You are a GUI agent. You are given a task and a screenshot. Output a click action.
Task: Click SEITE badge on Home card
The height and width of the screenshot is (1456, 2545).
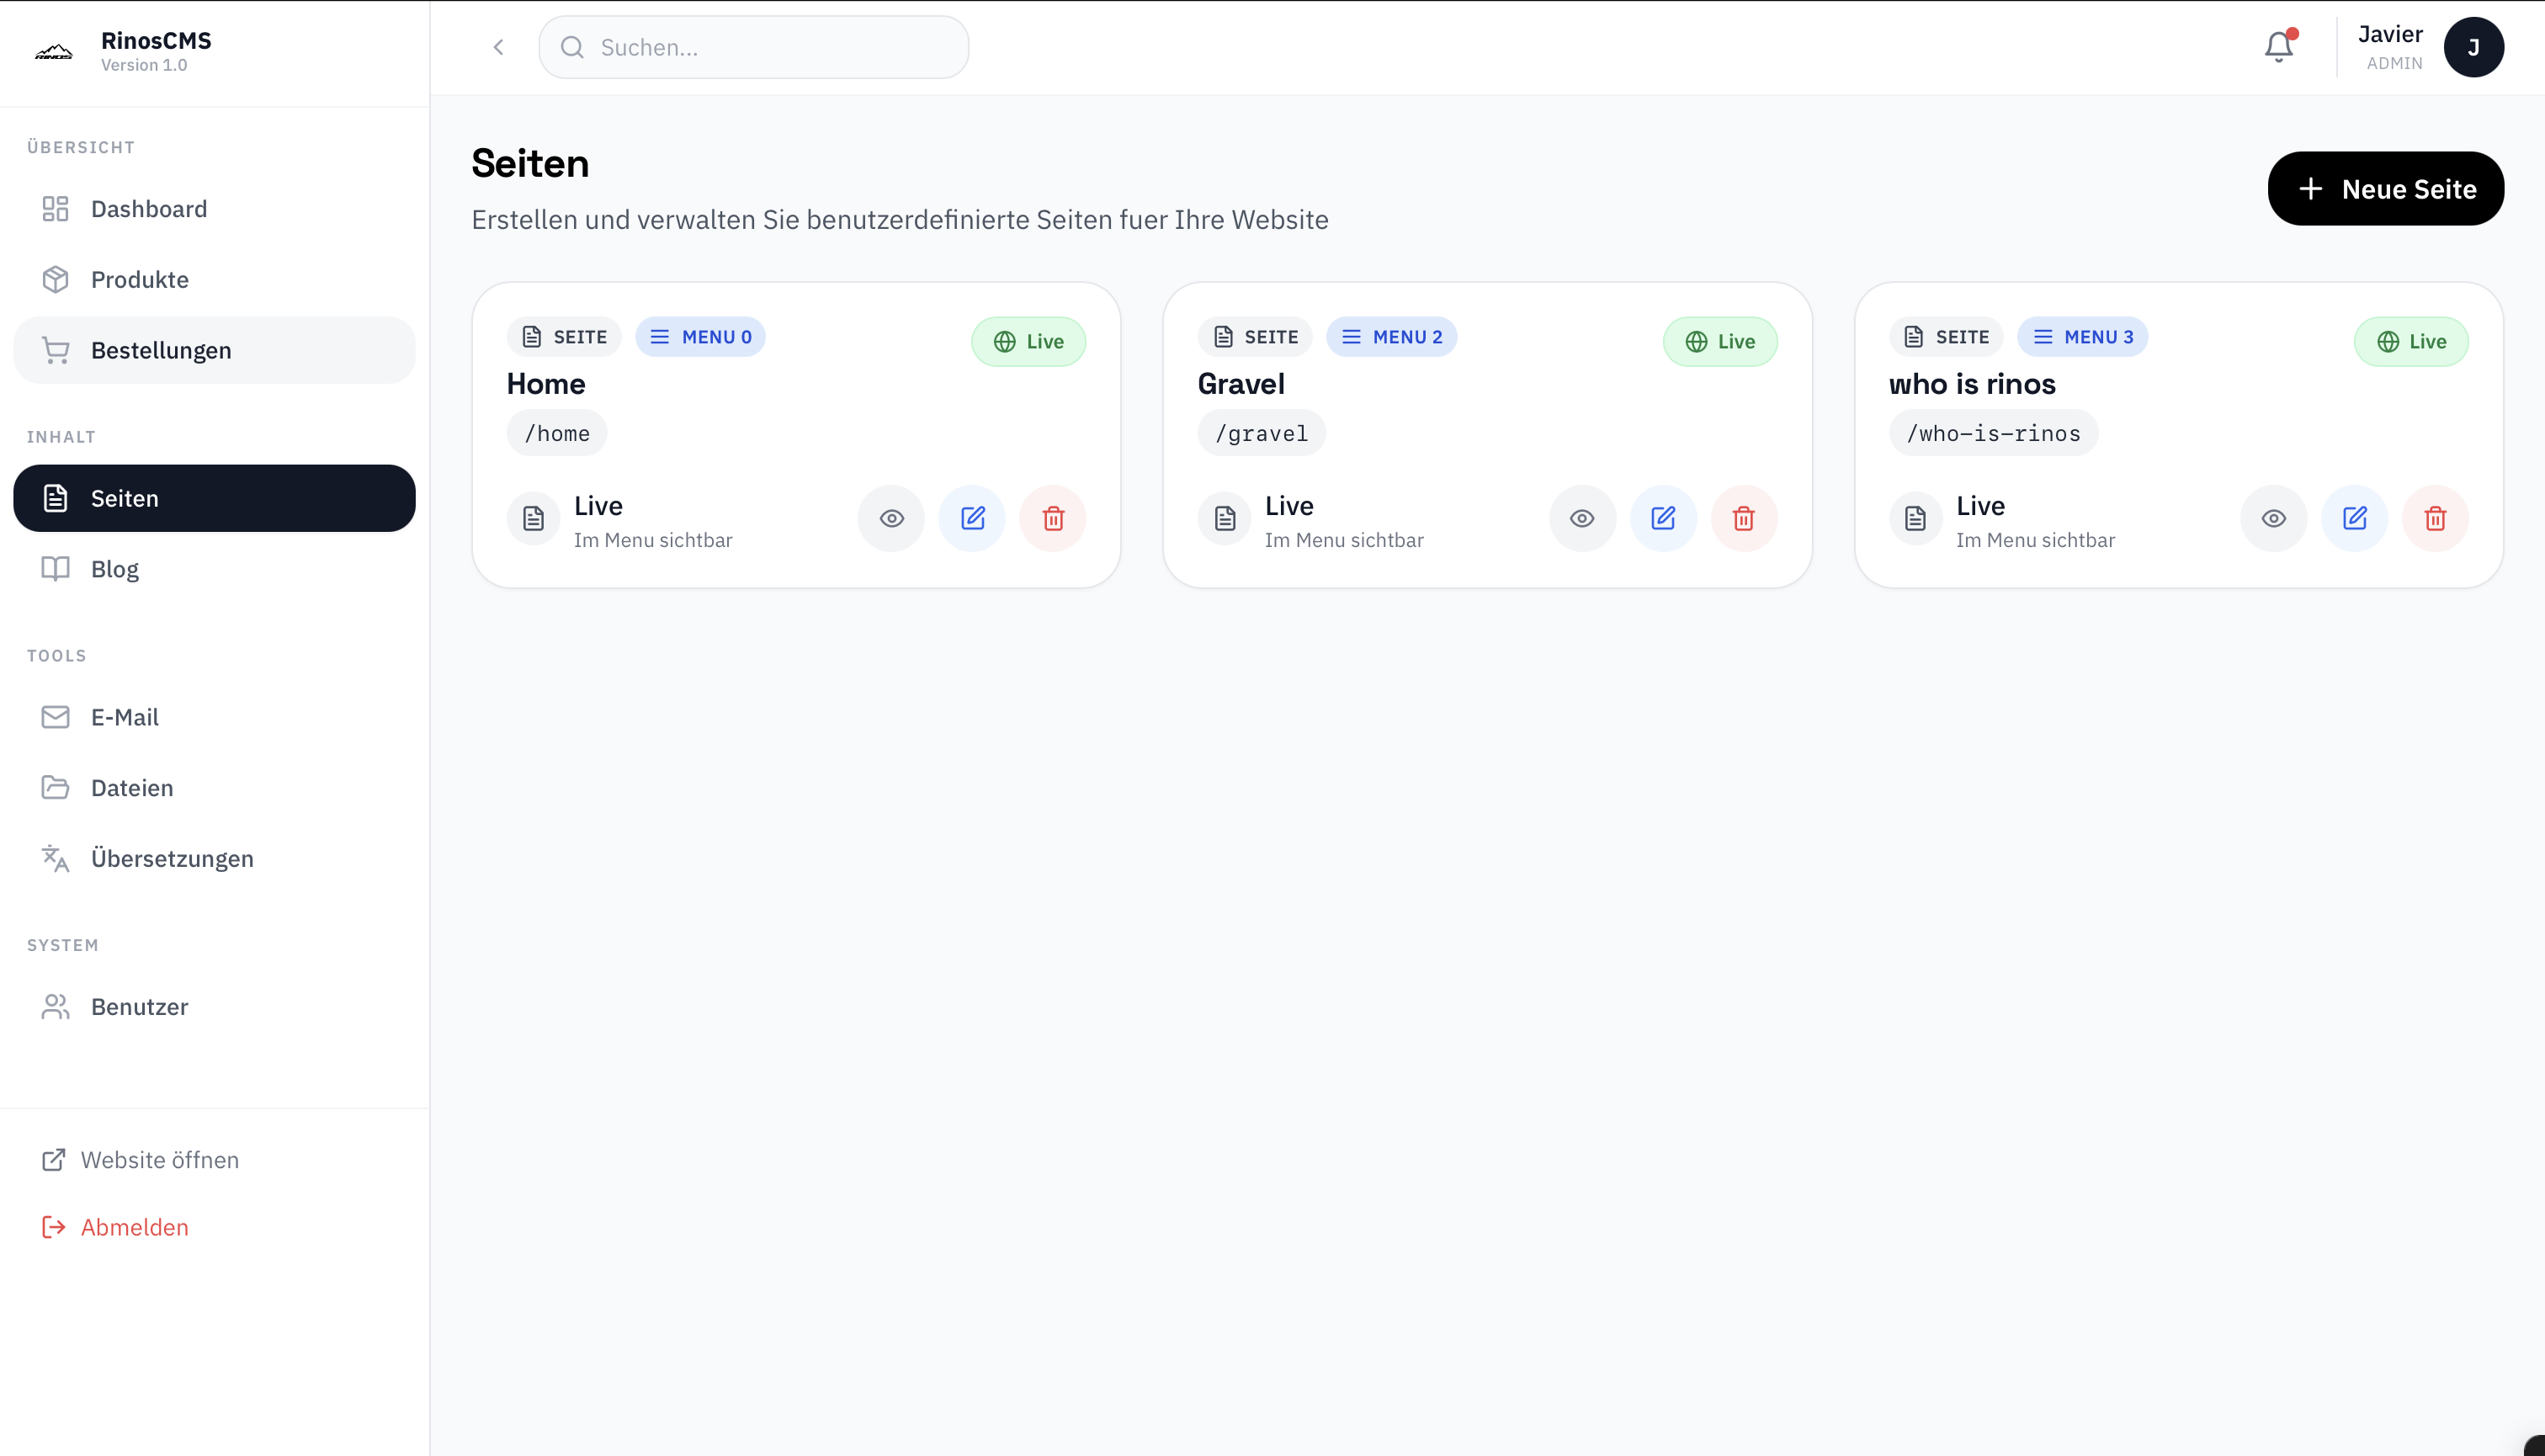click(564, 337)
